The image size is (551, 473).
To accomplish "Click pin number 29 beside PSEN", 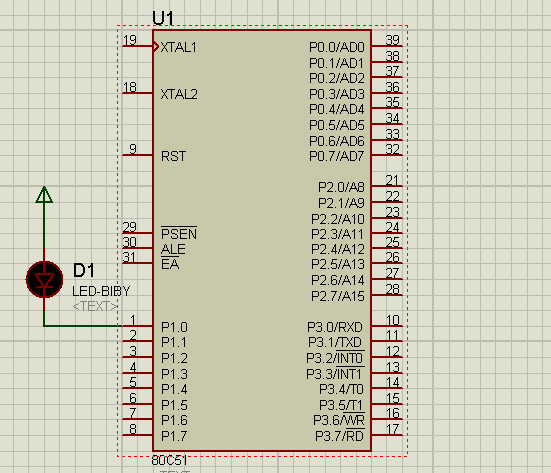I will tap(130, 227).
